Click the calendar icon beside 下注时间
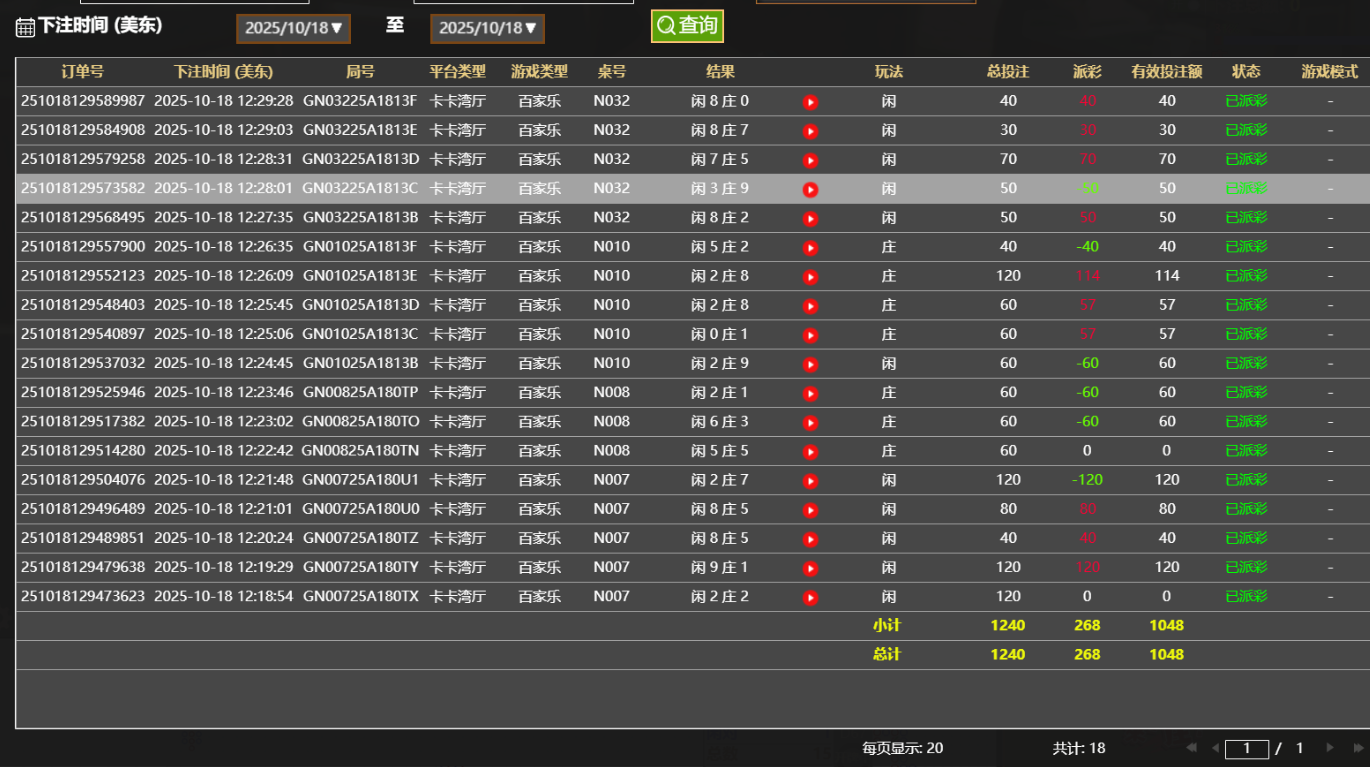 coord(25,28)
